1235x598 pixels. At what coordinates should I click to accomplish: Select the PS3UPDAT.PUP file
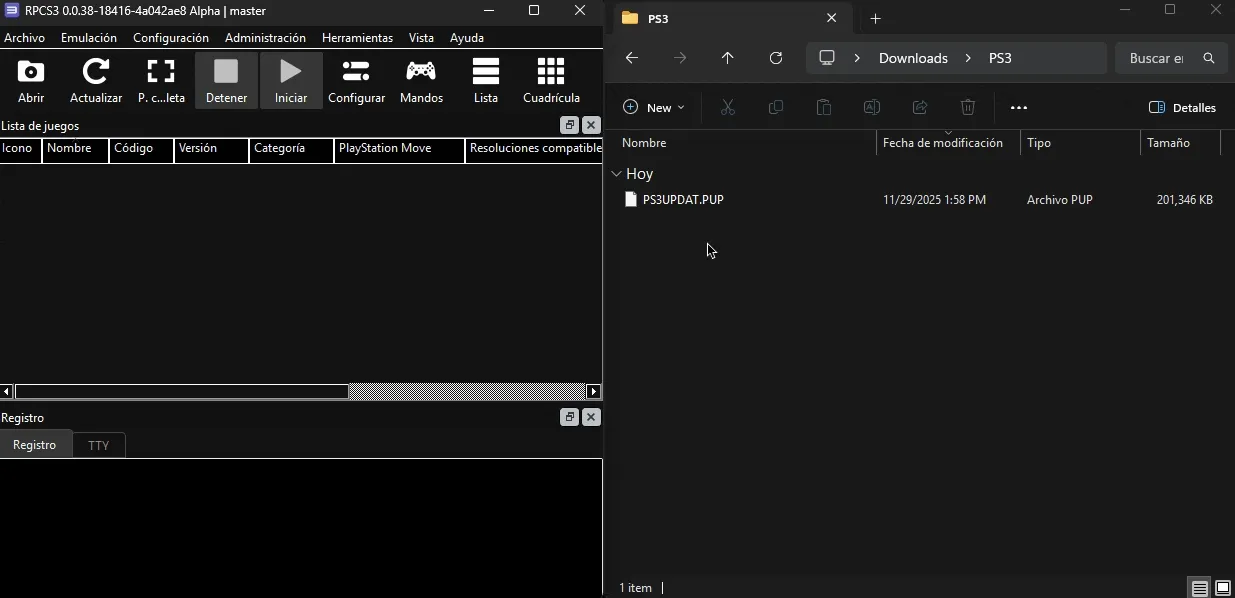click(x=683, y=200)
